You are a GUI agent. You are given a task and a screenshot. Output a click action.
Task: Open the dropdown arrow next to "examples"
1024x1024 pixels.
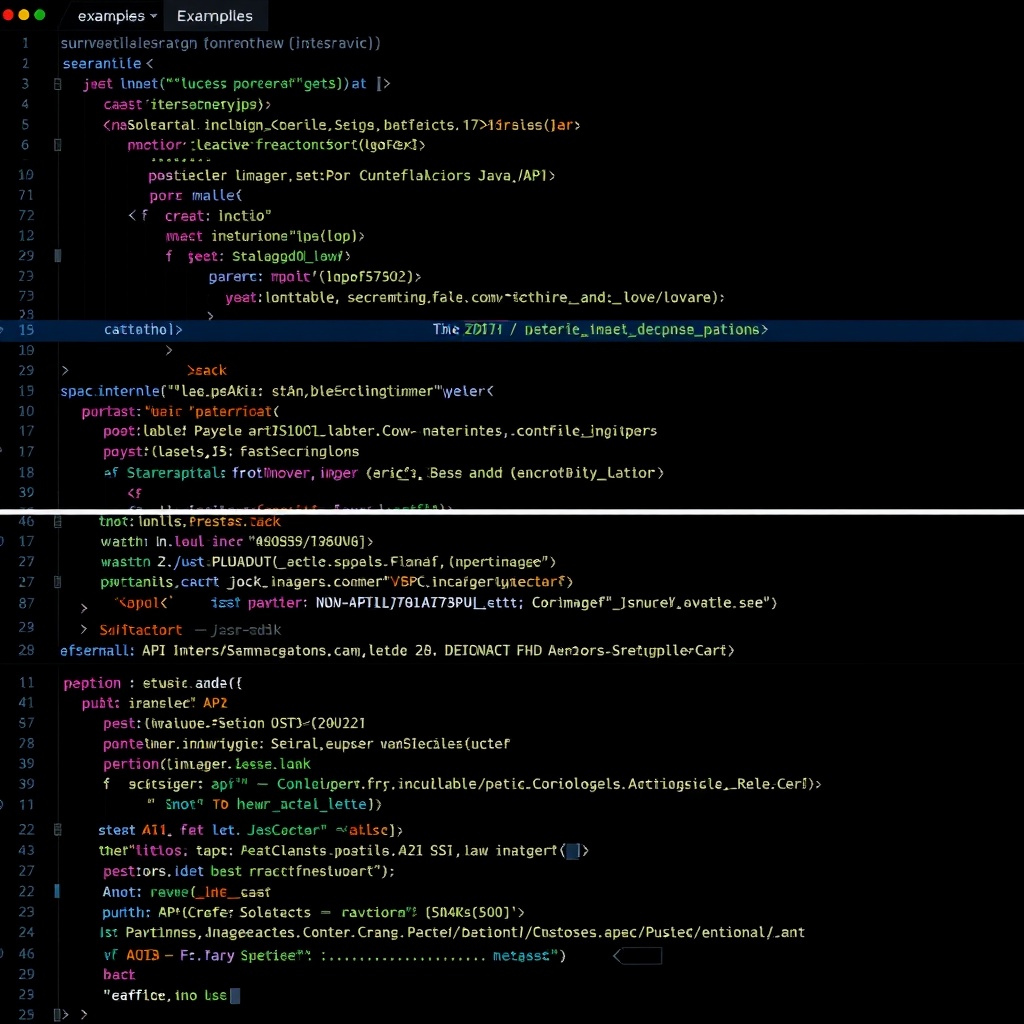(153, 16)
